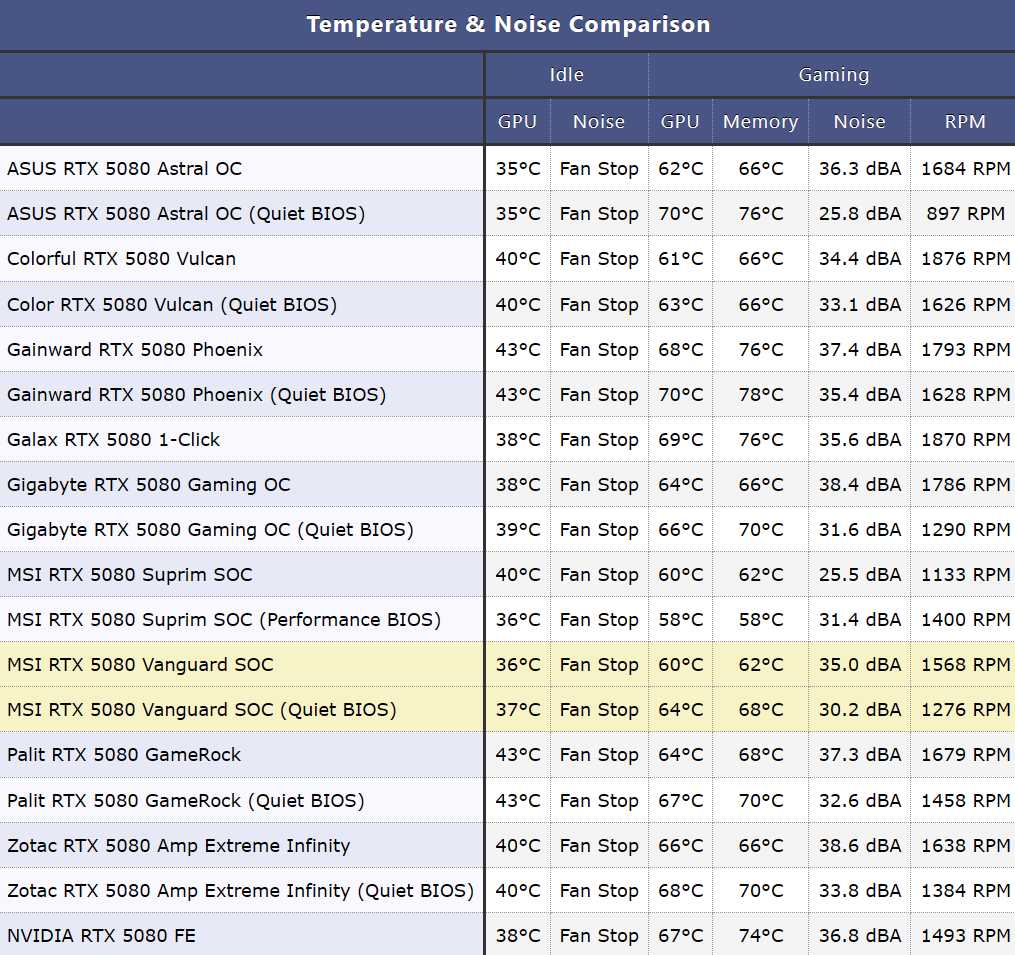Select the Colorful RTX 5080 Vulcan row label
1015x955 pixels.
click(x=122, y=259)
